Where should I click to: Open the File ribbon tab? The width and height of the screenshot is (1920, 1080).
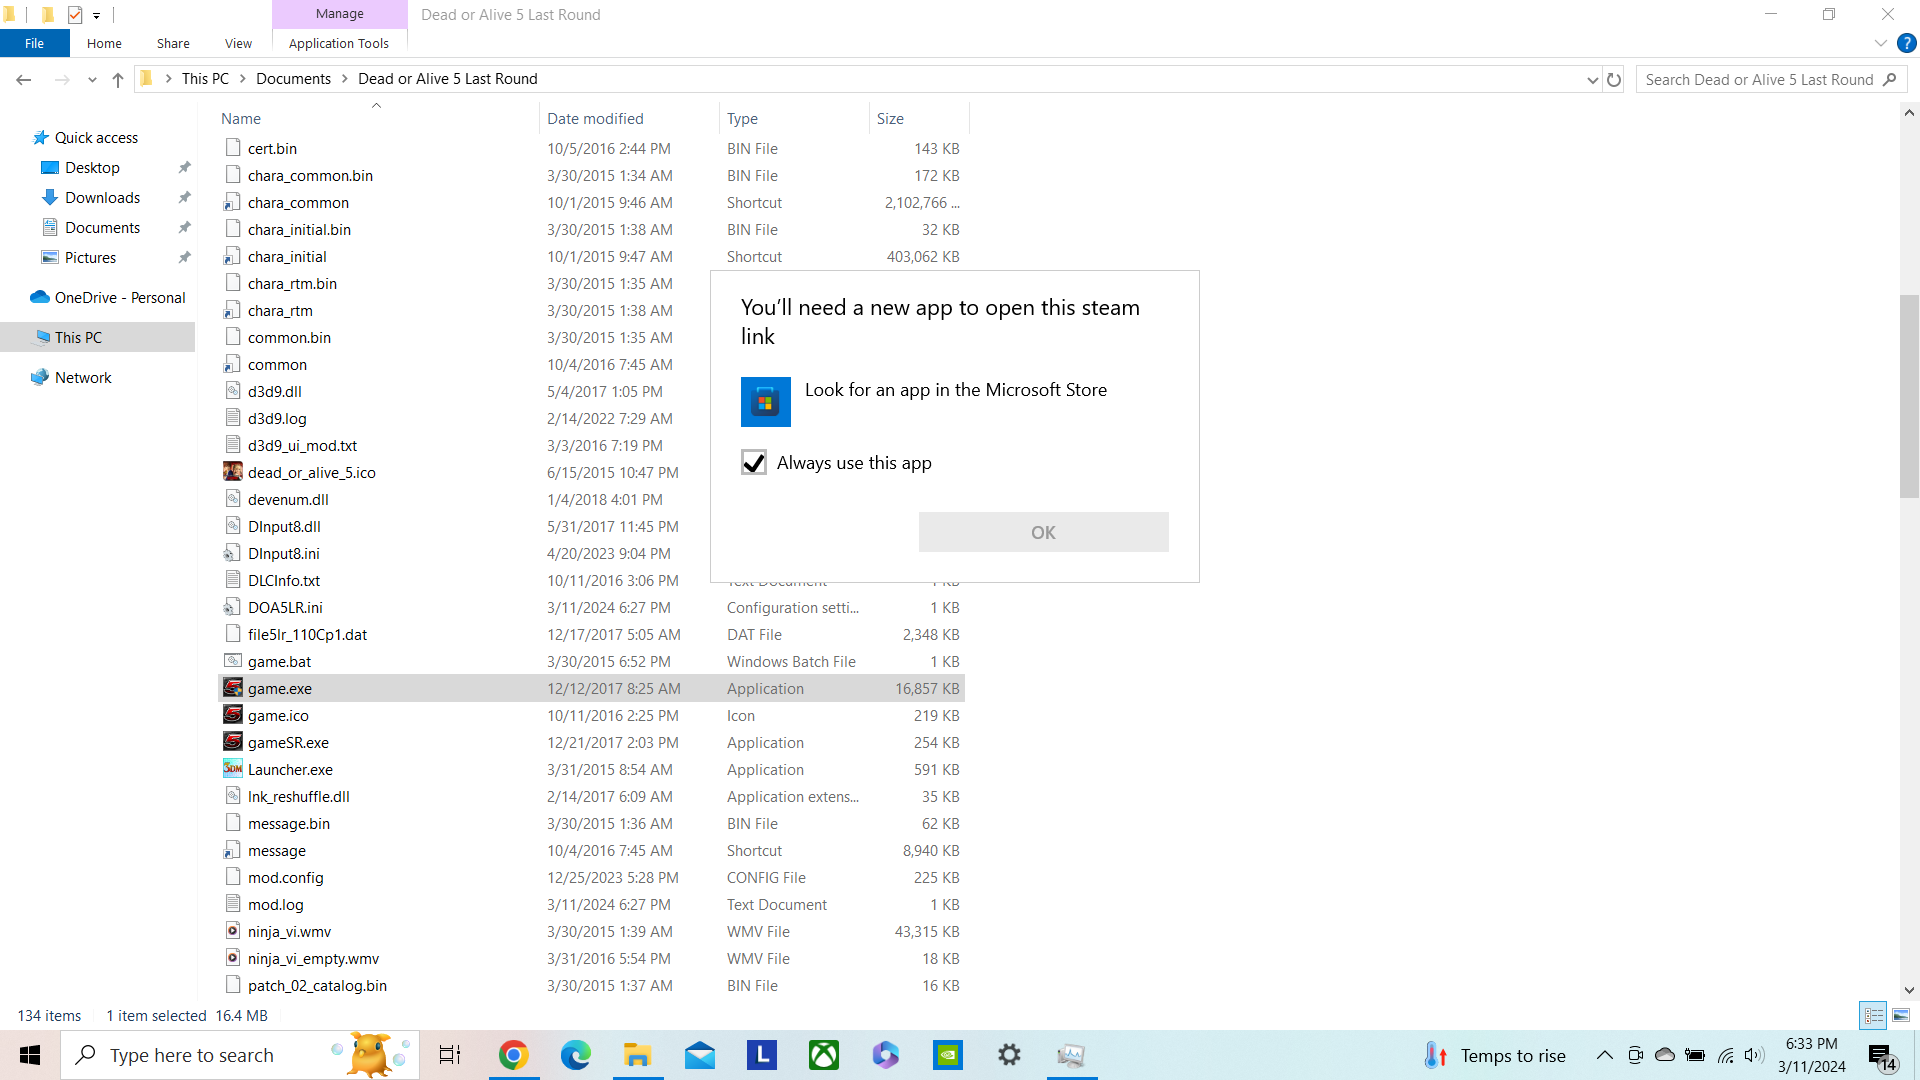click(x=34, y=43)
